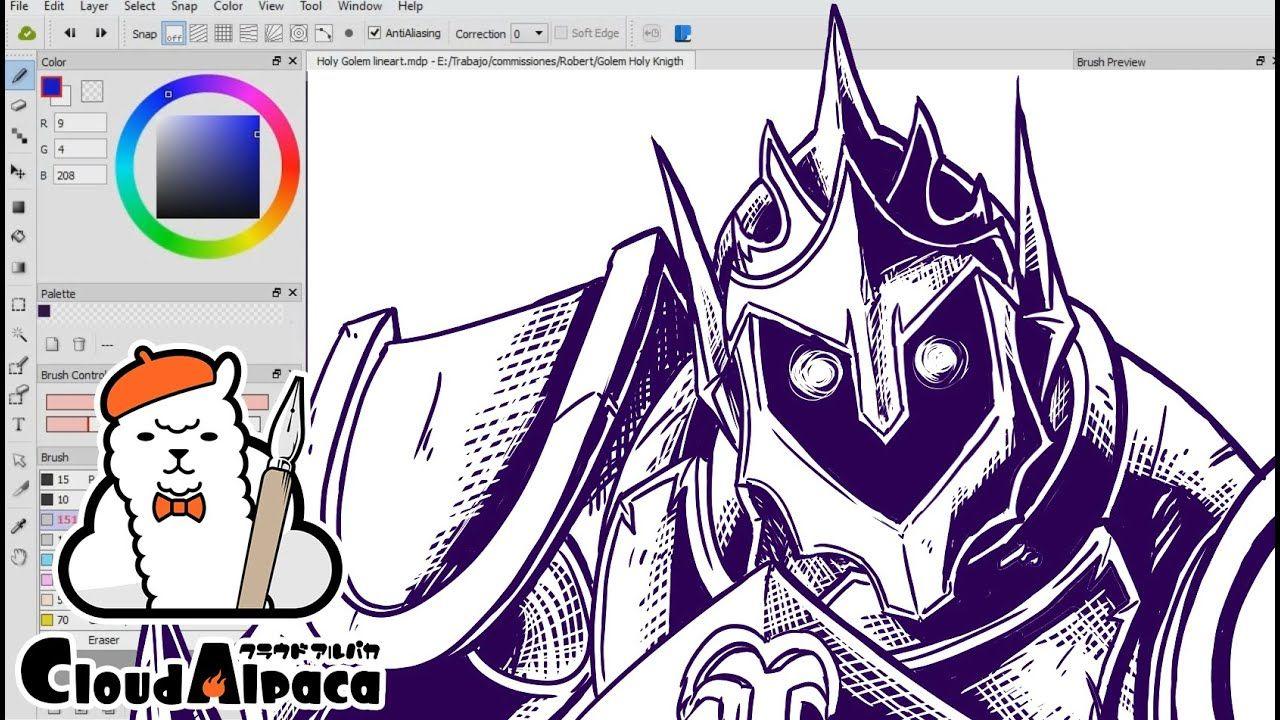Delete palette color with trash icon

tap(79, 344)
